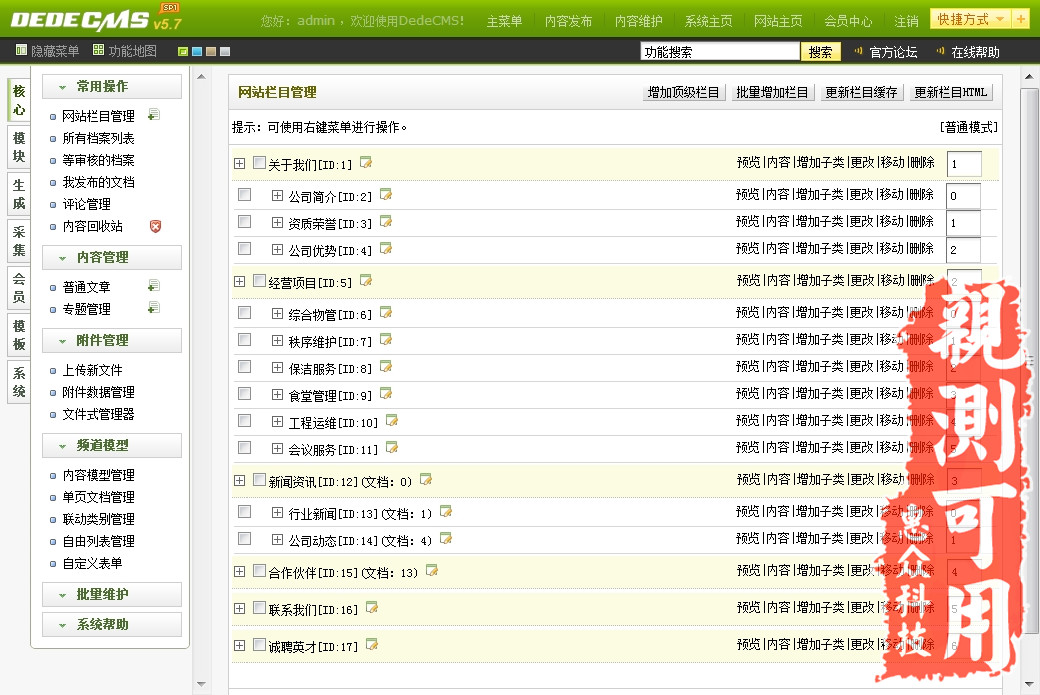Click the 搜索 button
This screenshot has width=1040, height=695.
820,52
